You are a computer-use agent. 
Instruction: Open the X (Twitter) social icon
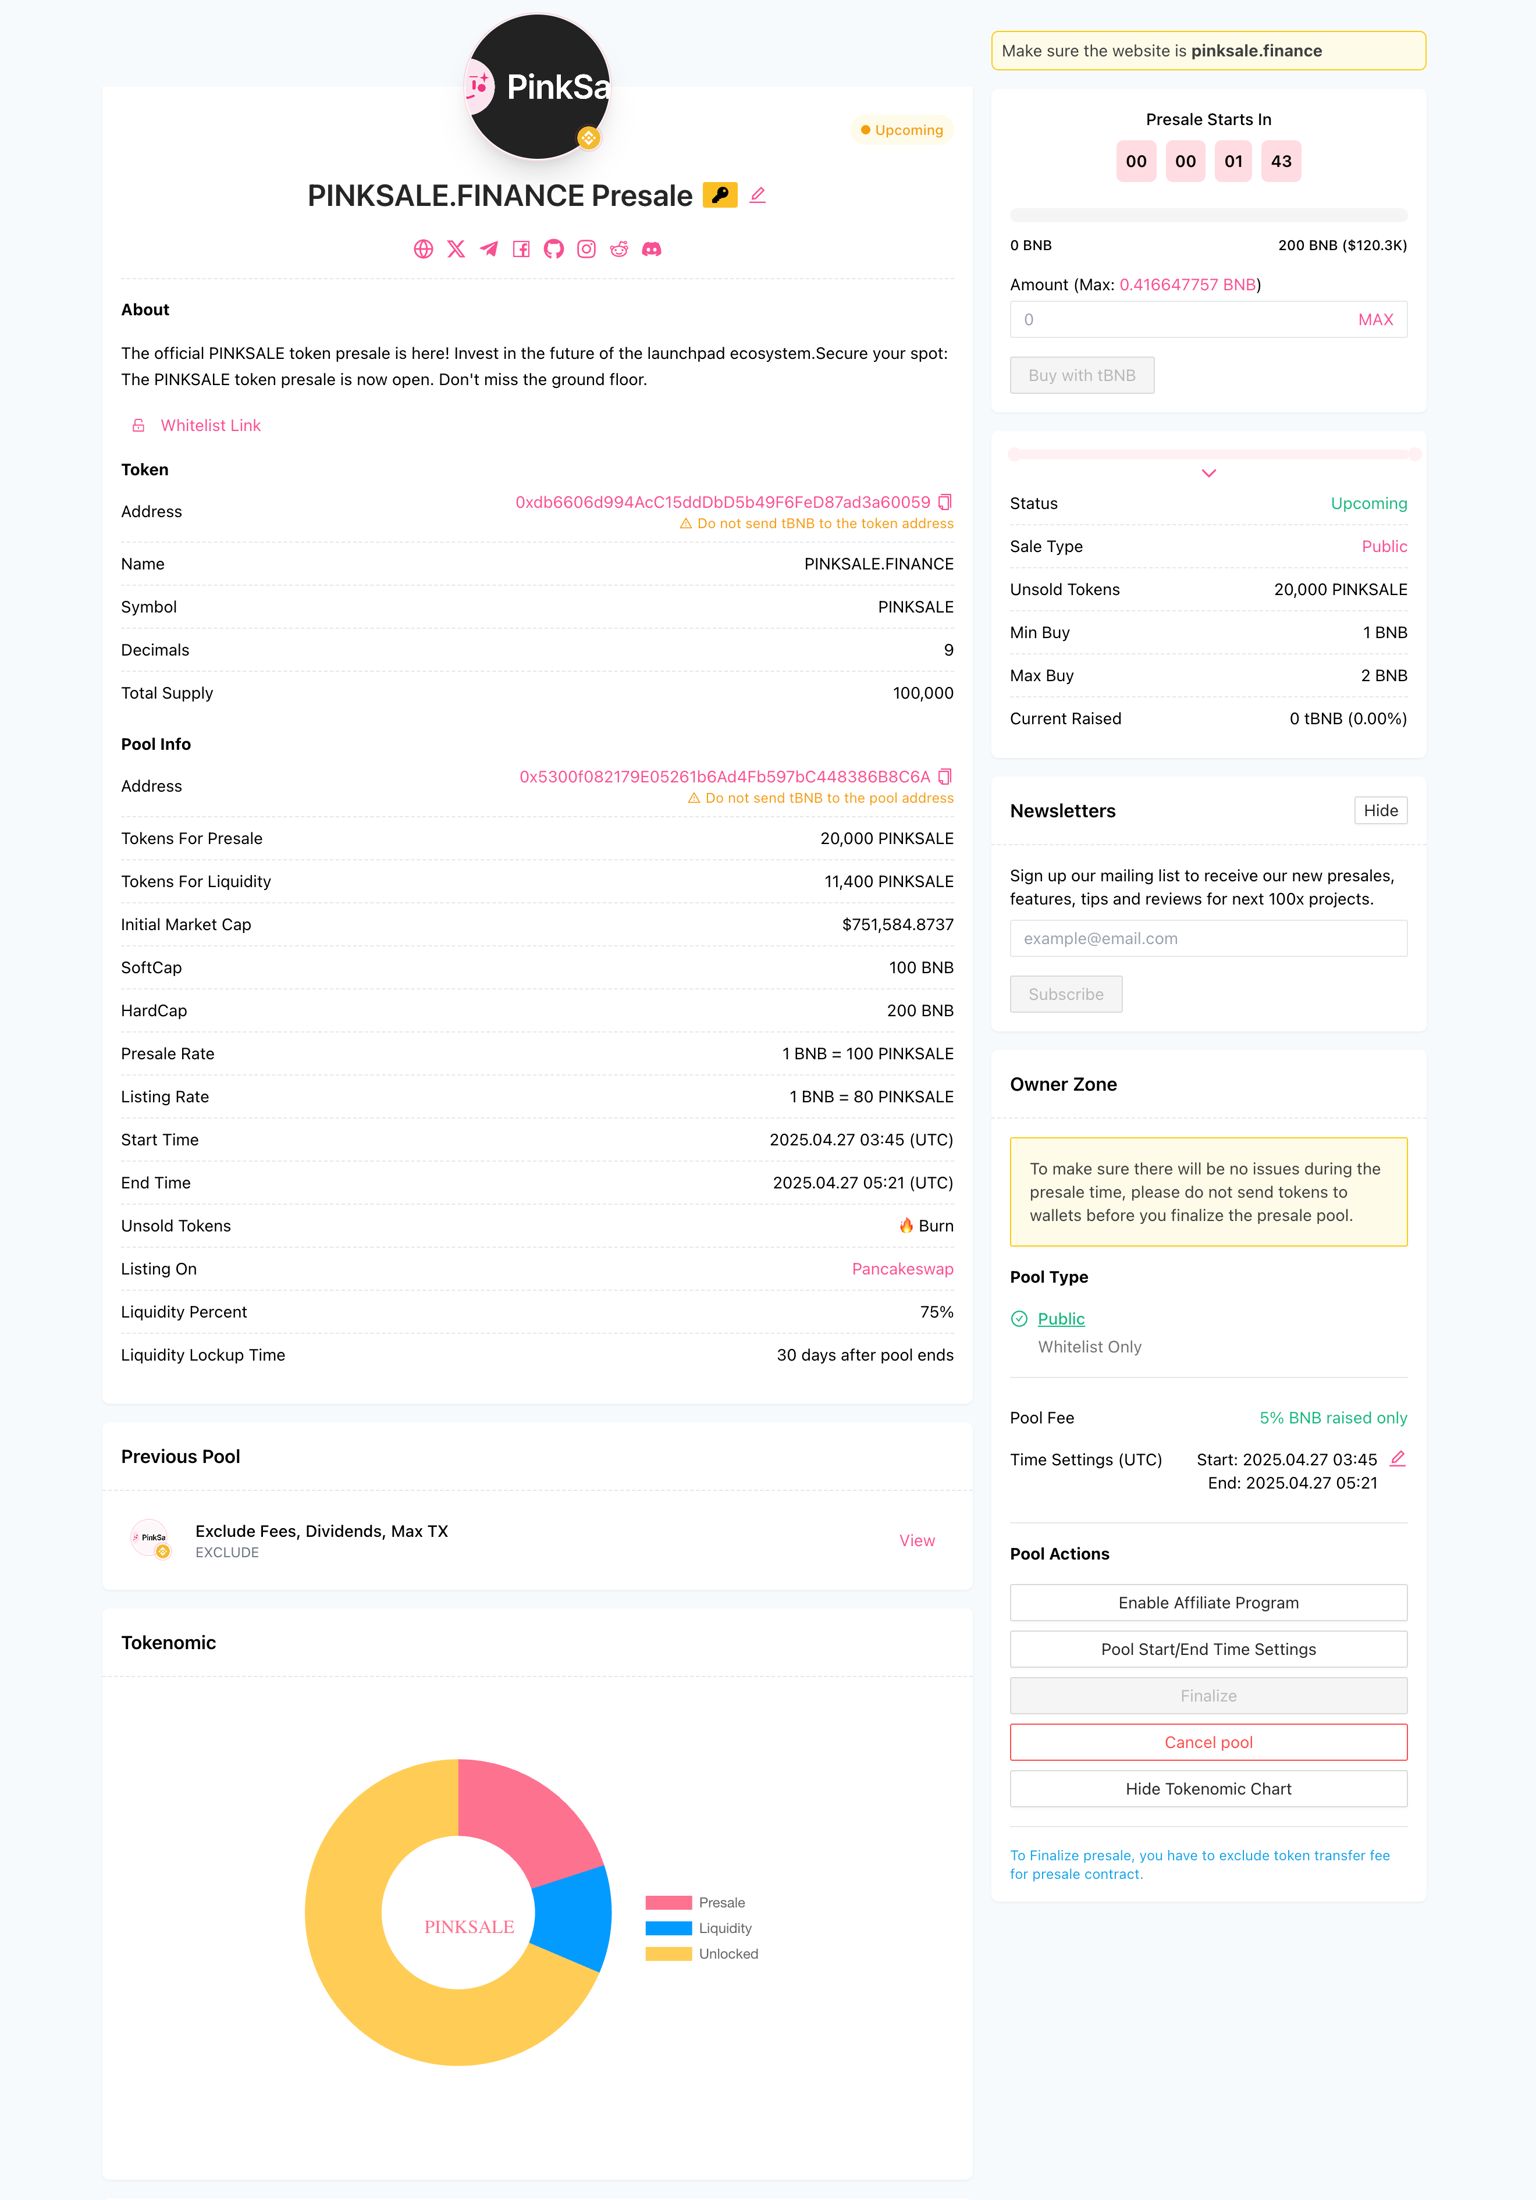click(x=456, y=249)
